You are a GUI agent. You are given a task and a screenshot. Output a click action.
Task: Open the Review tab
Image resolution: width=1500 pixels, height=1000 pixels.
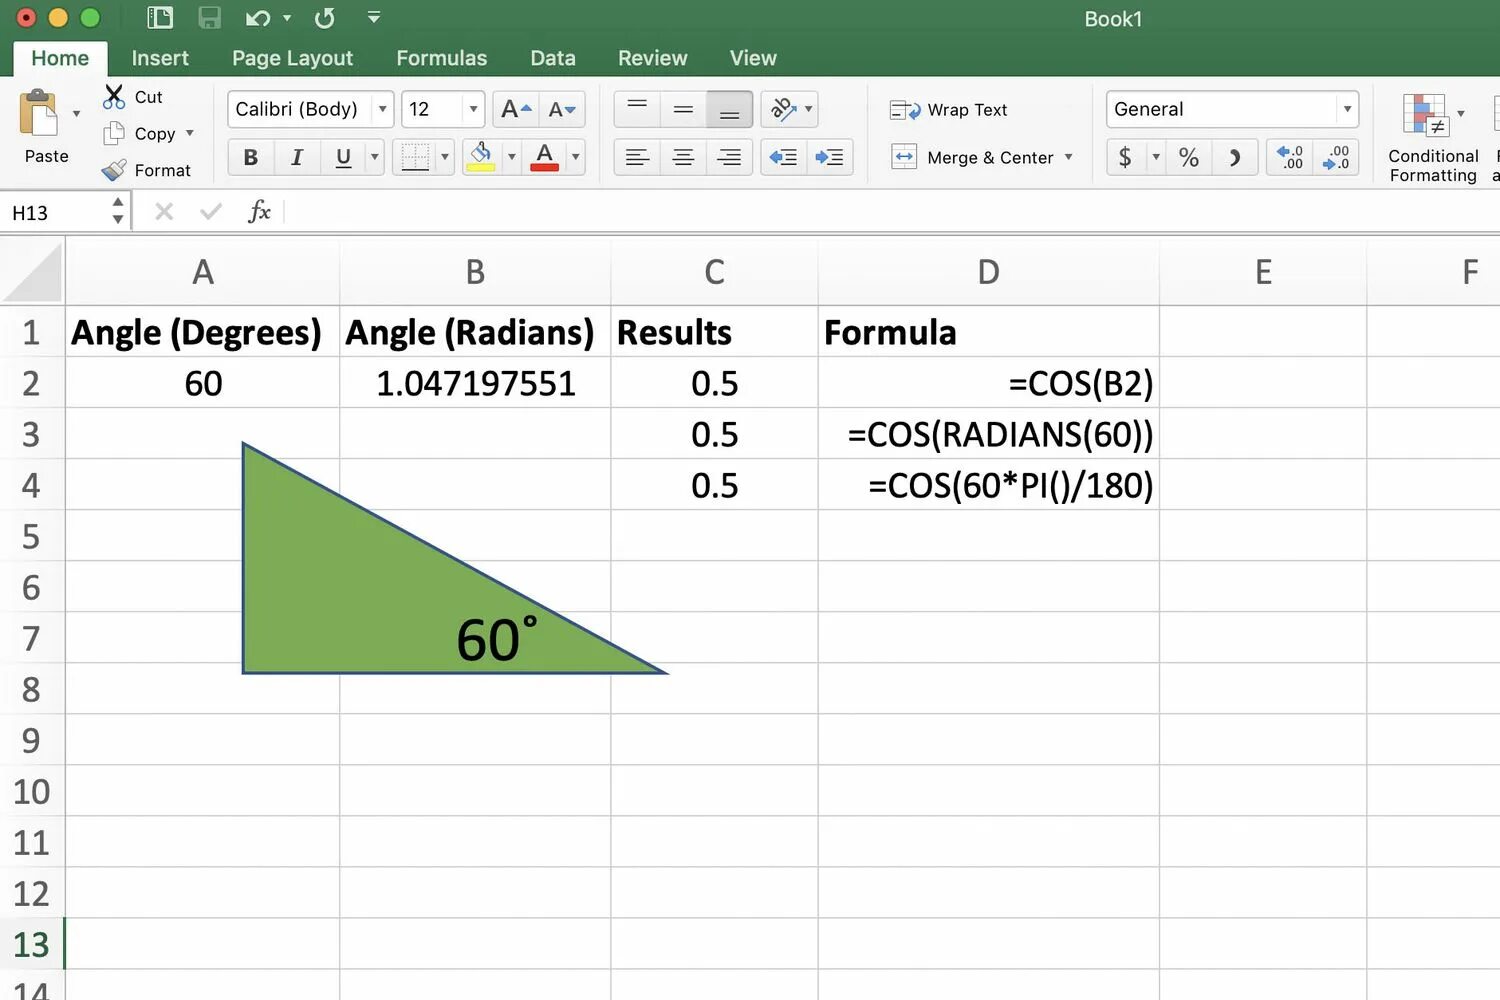pyautogui.click(x=652, y=58)
